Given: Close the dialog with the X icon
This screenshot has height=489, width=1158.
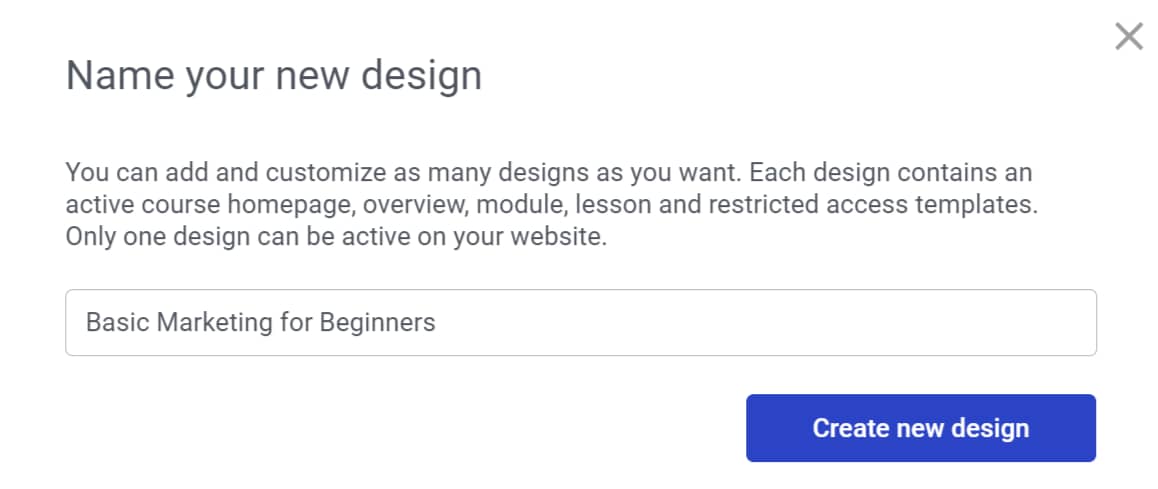Looking at the screenshot, I should 1128,36.
